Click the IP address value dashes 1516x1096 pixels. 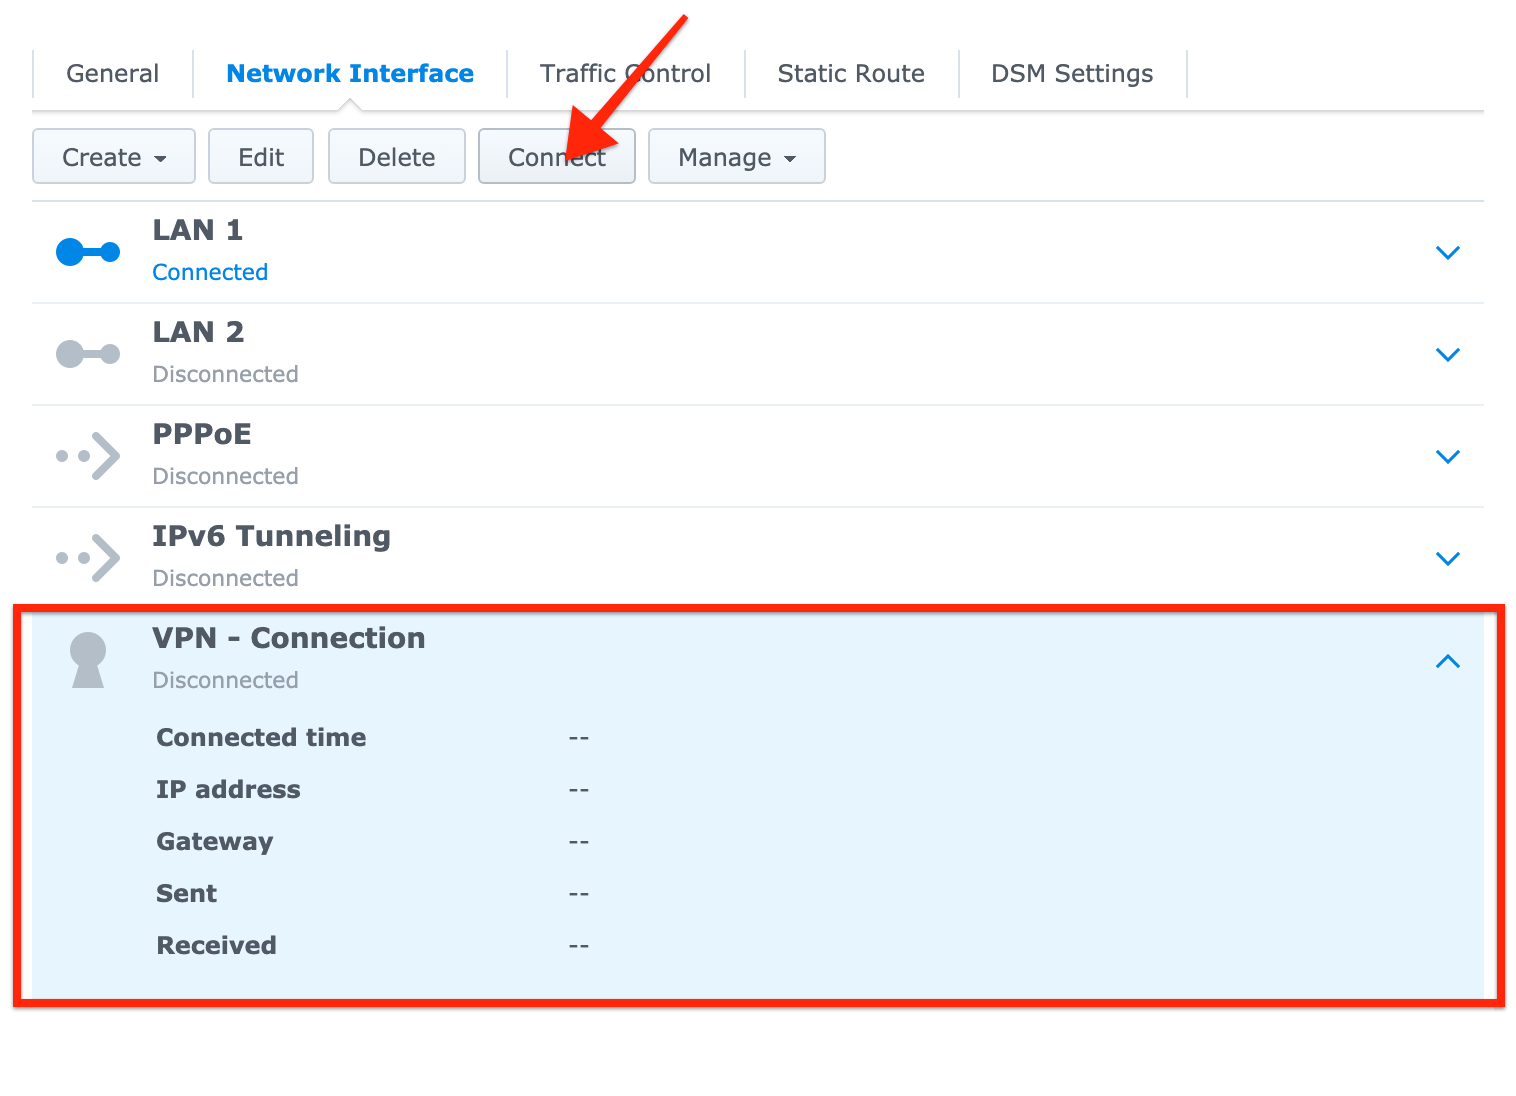(579, 790)
